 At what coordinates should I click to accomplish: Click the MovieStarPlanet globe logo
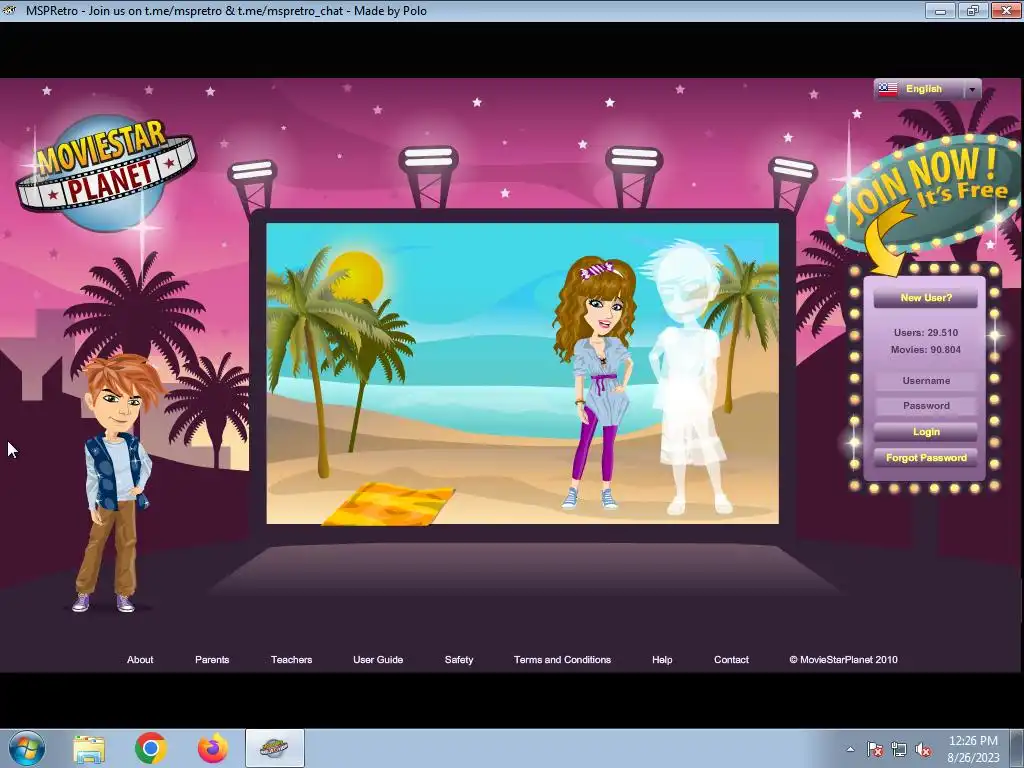106,172
